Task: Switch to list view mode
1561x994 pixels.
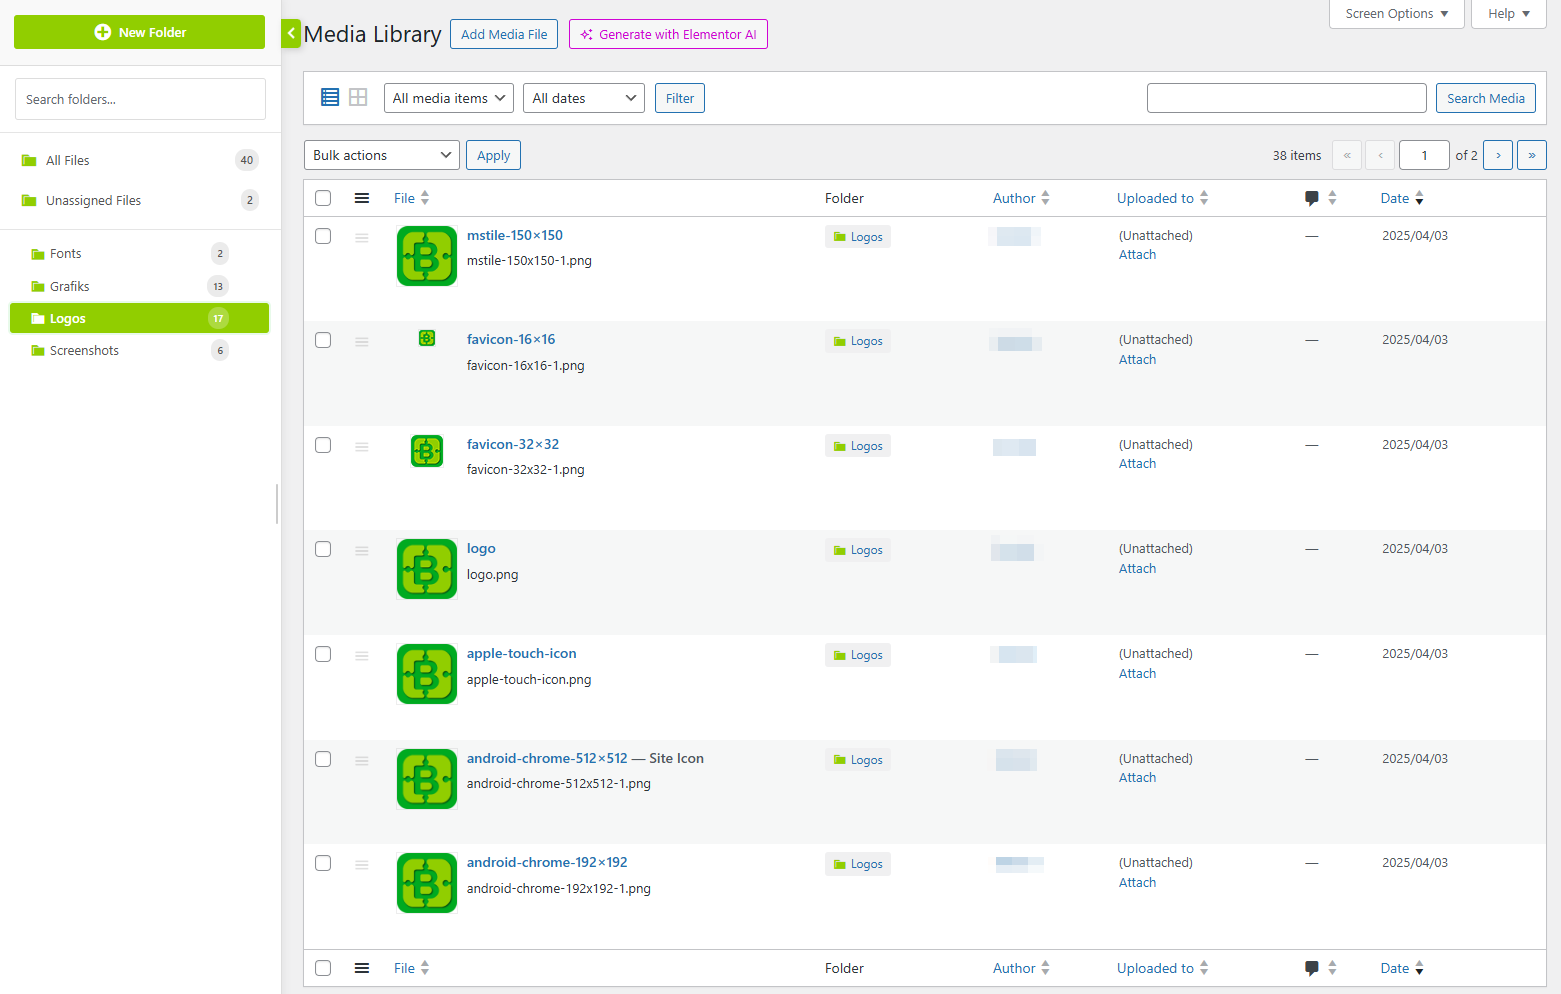Action: click(x=330, y=97)
